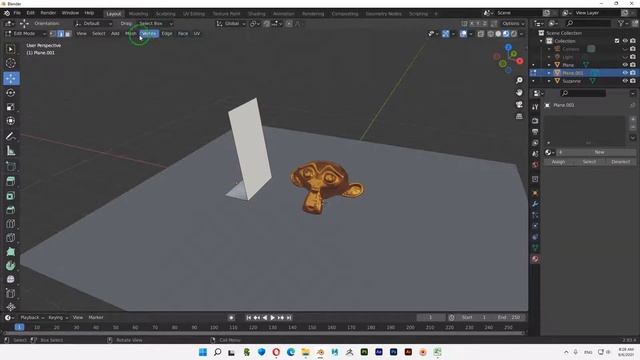Open the Object Data properties tab
This screenshot has width=640, height=360.
(535, 247)
